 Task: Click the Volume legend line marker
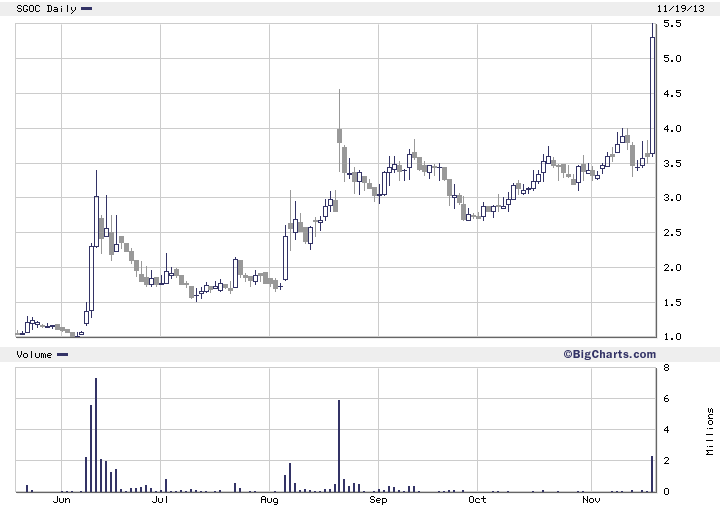pos(62,354)
